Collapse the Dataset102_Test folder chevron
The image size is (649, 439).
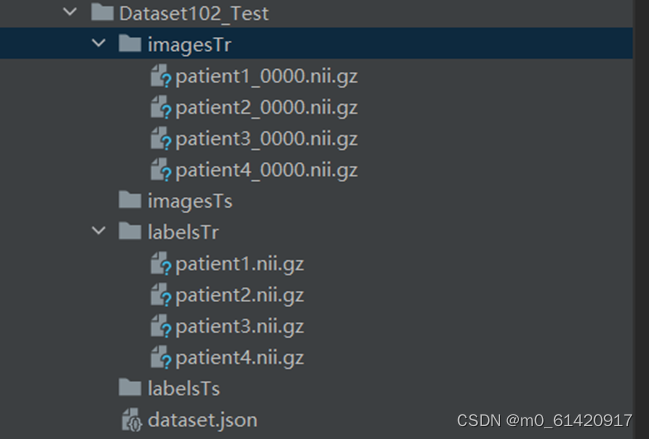70,12
